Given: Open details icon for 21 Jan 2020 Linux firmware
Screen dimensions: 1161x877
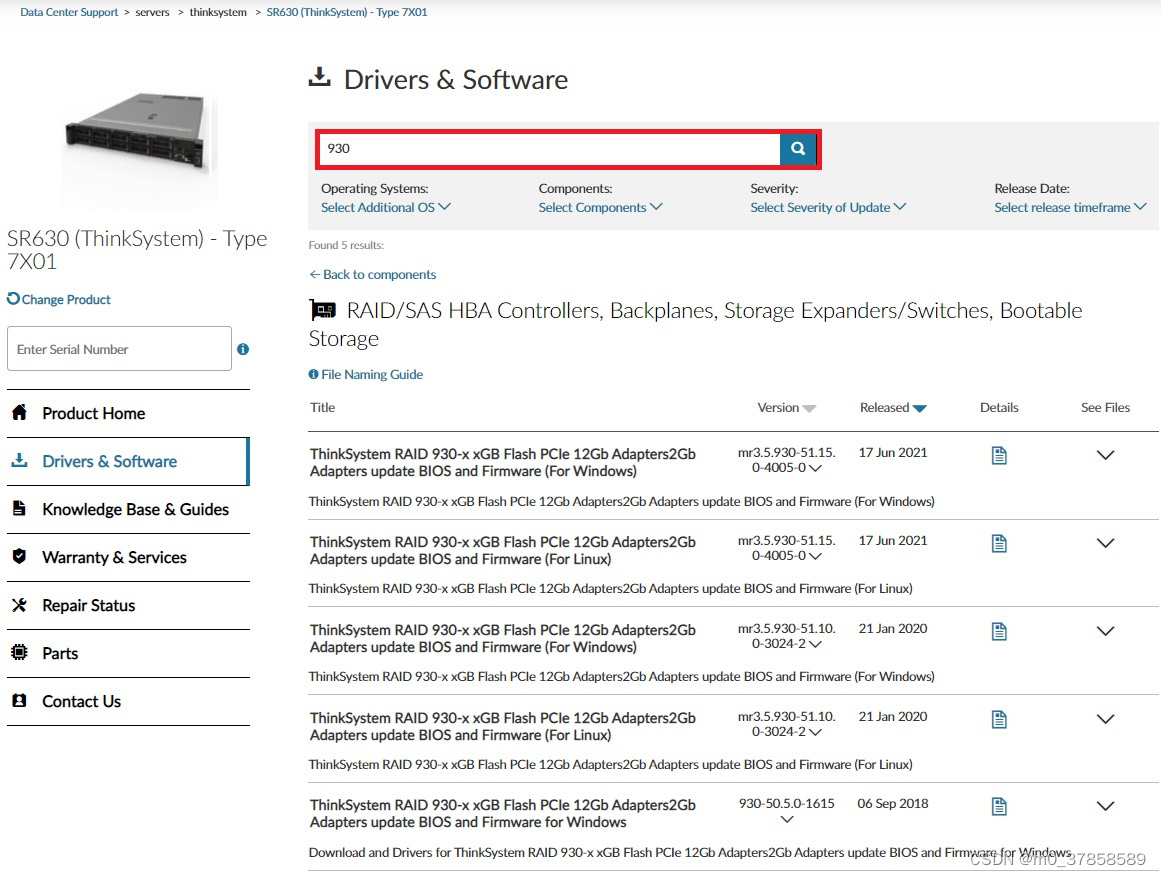Looking at the screenshot, I should 998,719.
